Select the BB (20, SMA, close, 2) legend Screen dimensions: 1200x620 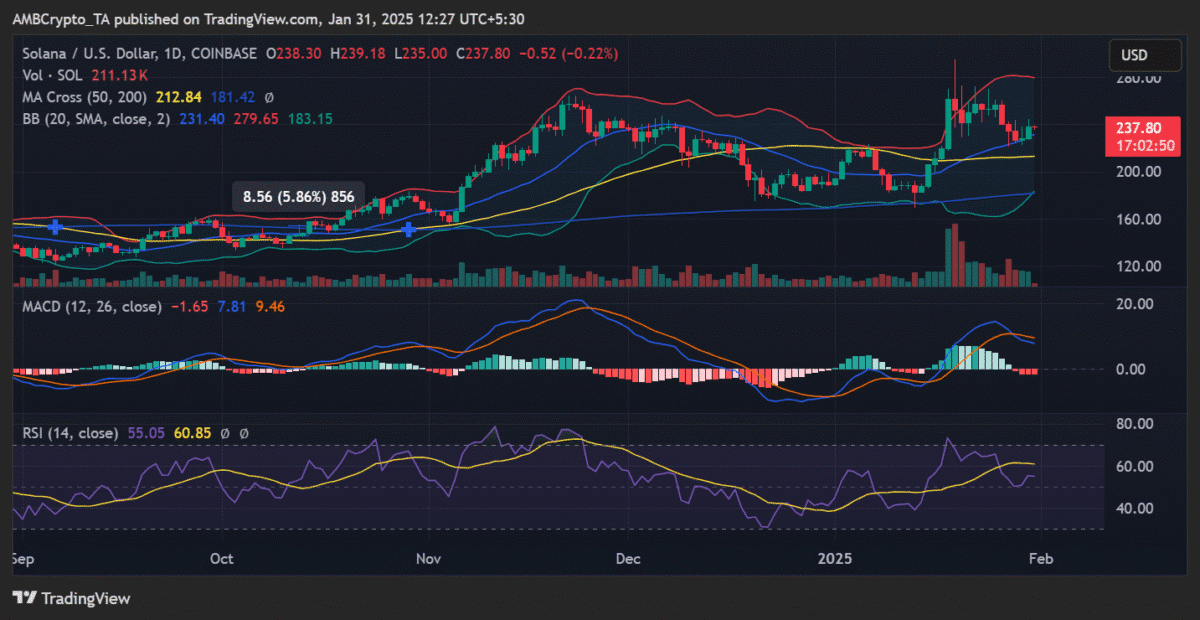[96, 119]
